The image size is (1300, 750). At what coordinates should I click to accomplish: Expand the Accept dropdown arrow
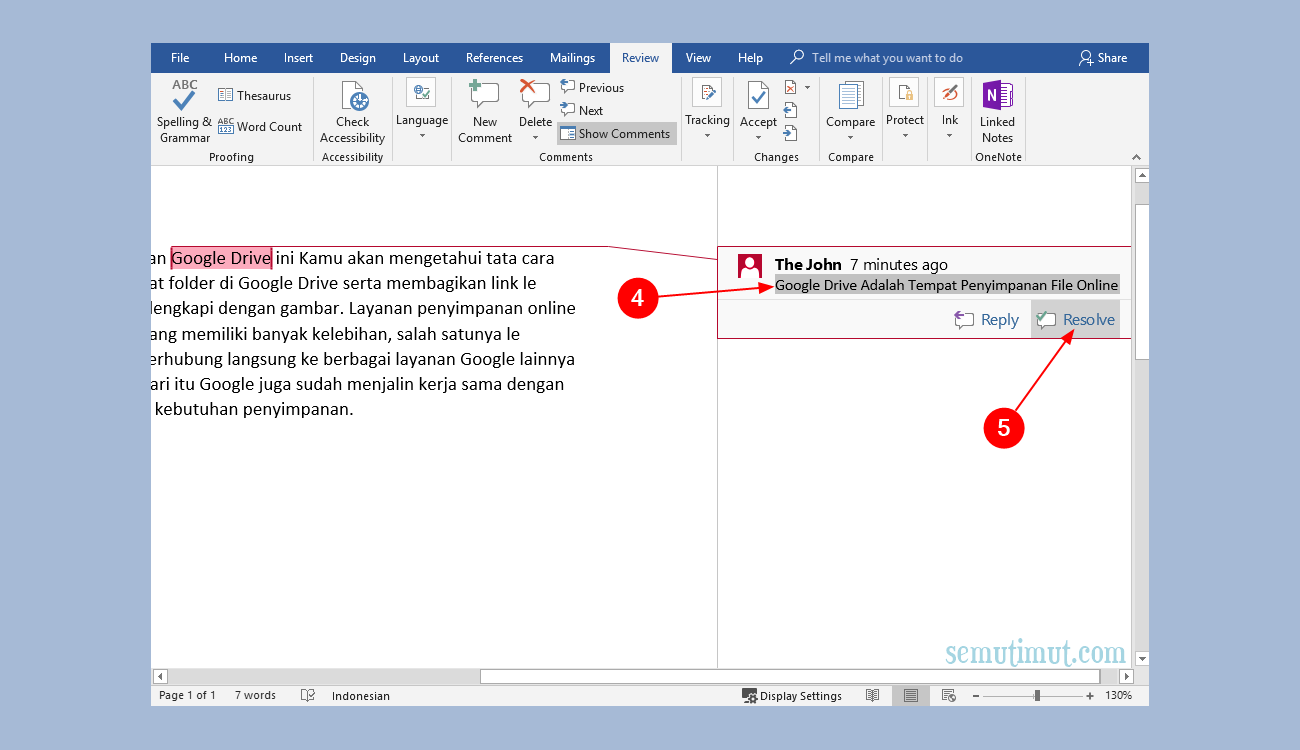coord(758,138)
